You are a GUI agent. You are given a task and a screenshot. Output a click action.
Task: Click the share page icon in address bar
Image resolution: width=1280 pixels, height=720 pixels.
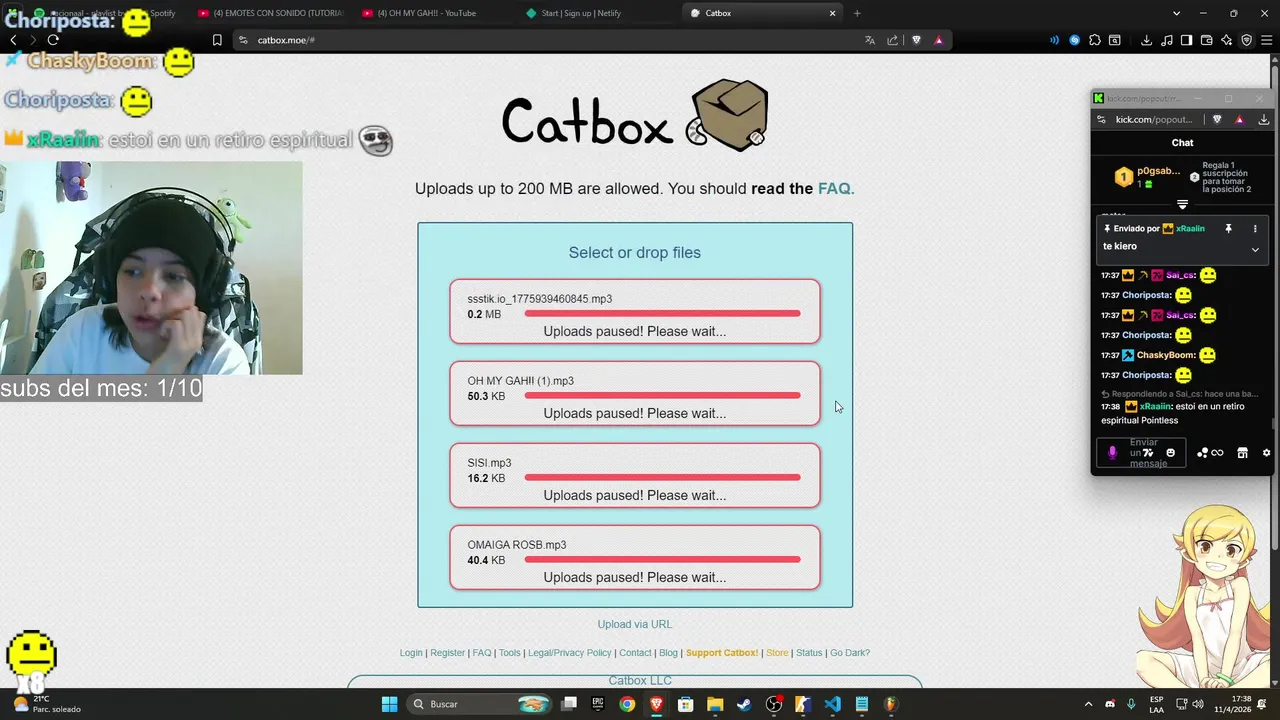pyautogui.click(x=893, y=40)
